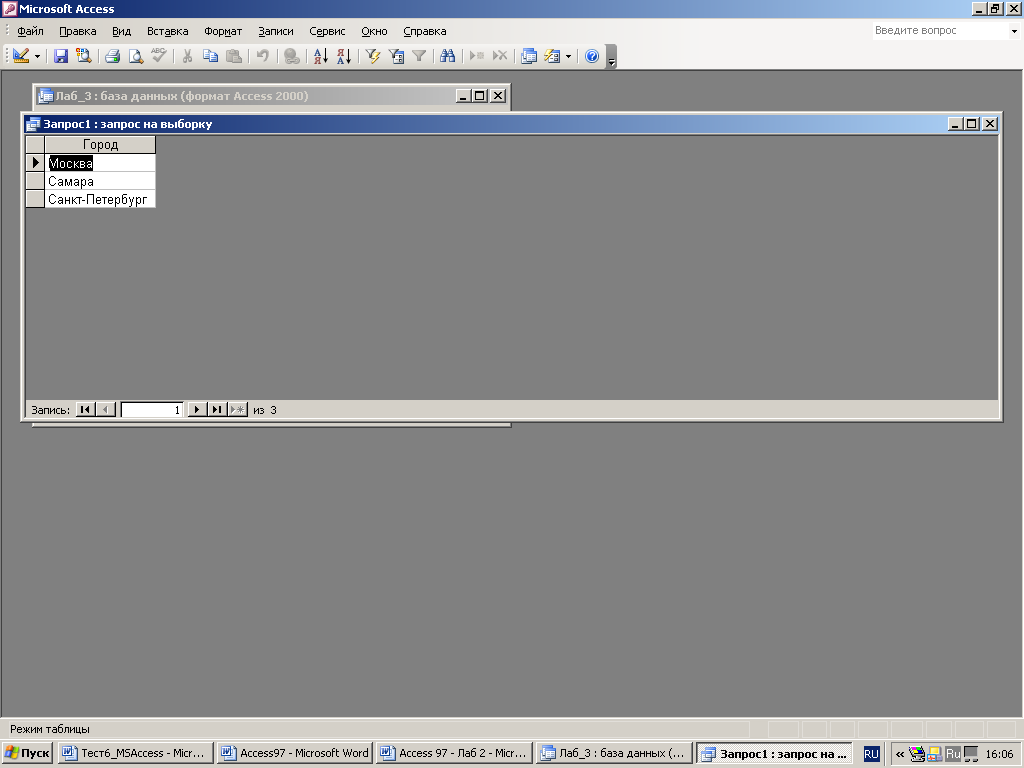Screen dimensions: 1024x768
Task: Click the New Object AutoForm icon
Action: tap(552, 56)
